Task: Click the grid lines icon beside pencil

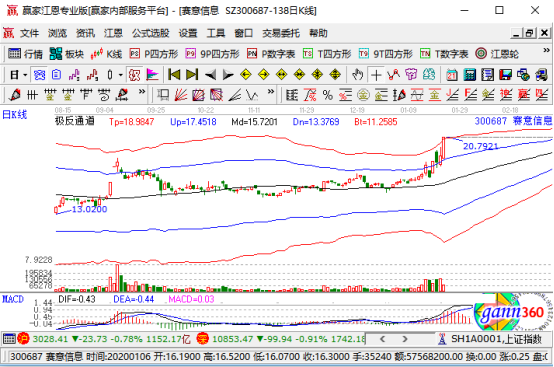Action: coord(33,95)
